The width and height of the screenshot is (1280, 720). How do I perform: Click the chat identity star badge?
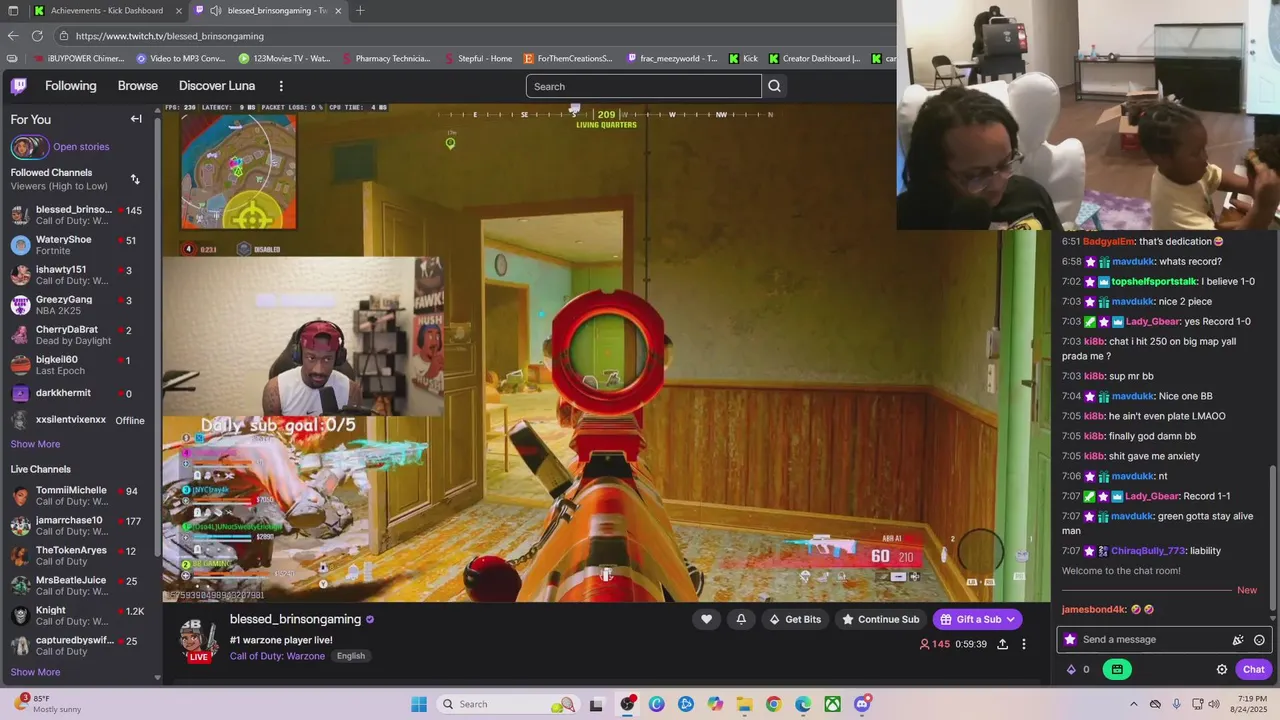[1070, 640]
